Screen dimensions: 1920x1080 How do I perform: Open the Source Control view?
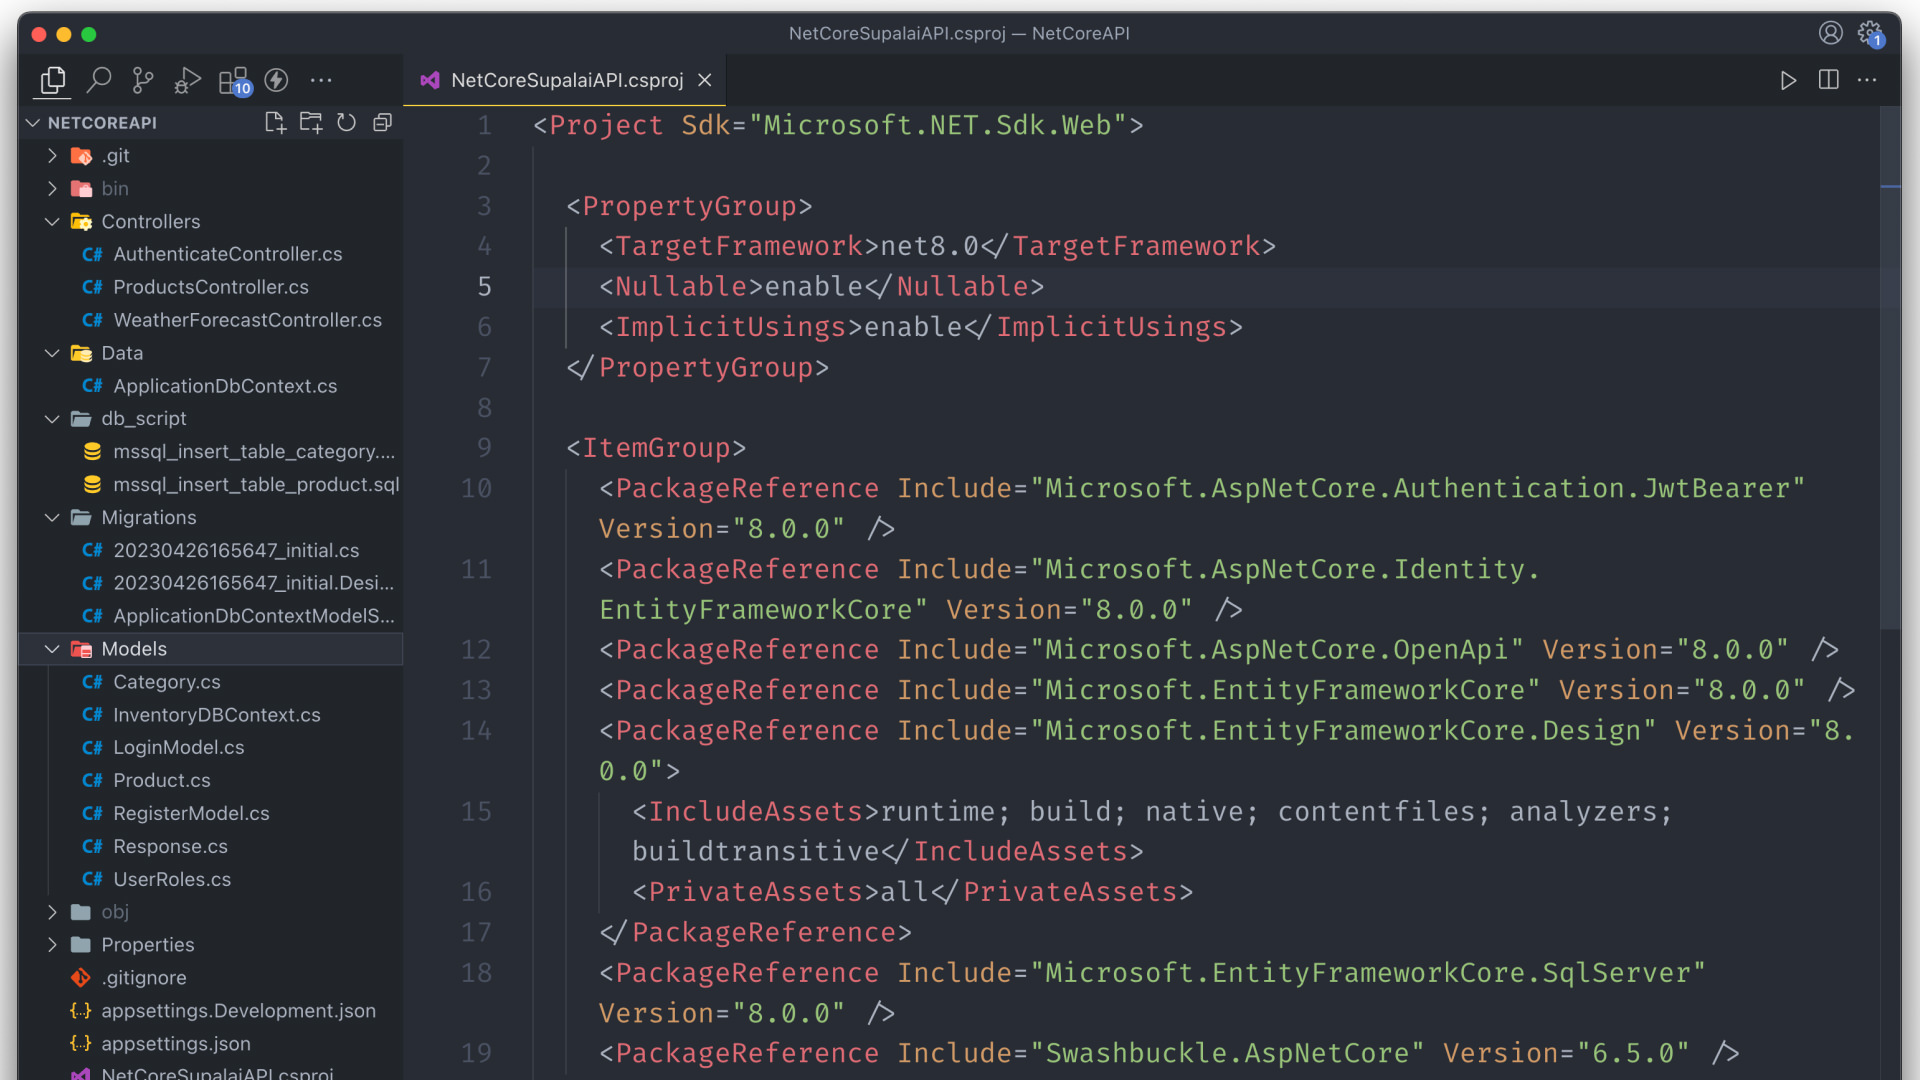tap(143, 80)
